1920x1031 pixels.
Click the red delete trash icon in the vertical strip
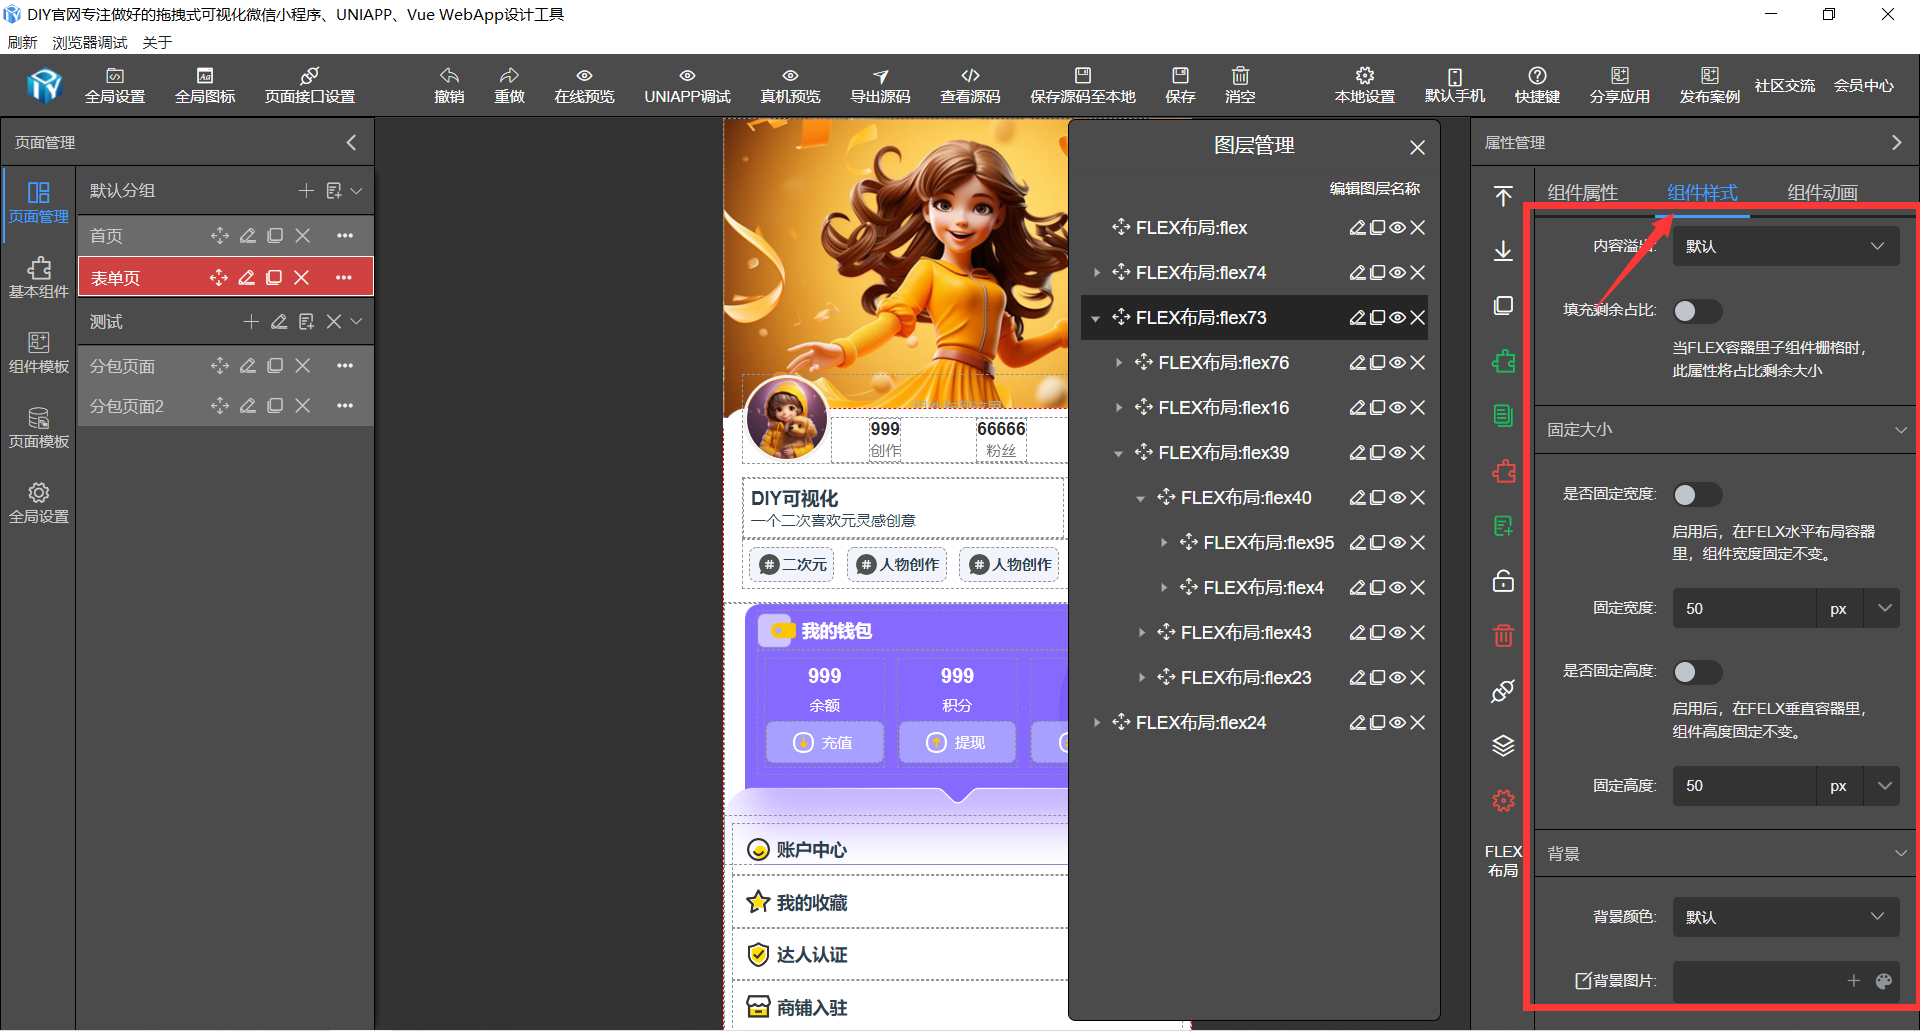point(1503,636)
